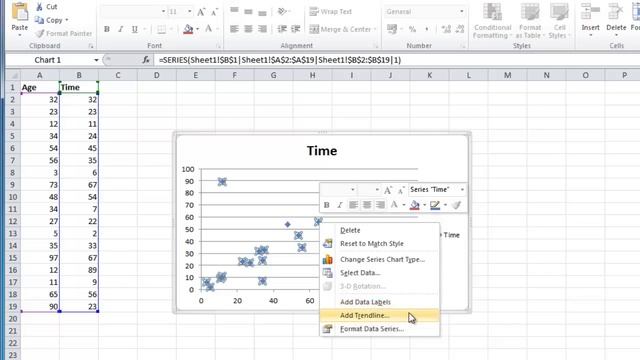The width and height of the screenshot is (640, 360).
Task: Click the Orientation text angle icon
Action: [x=282, y=11]
